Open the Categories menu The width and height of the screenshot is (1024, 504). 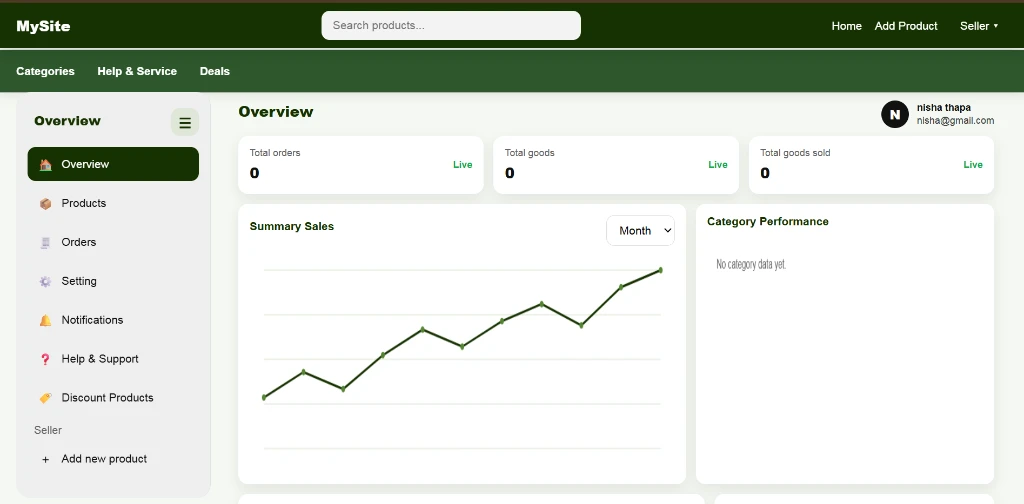[45, 71]
